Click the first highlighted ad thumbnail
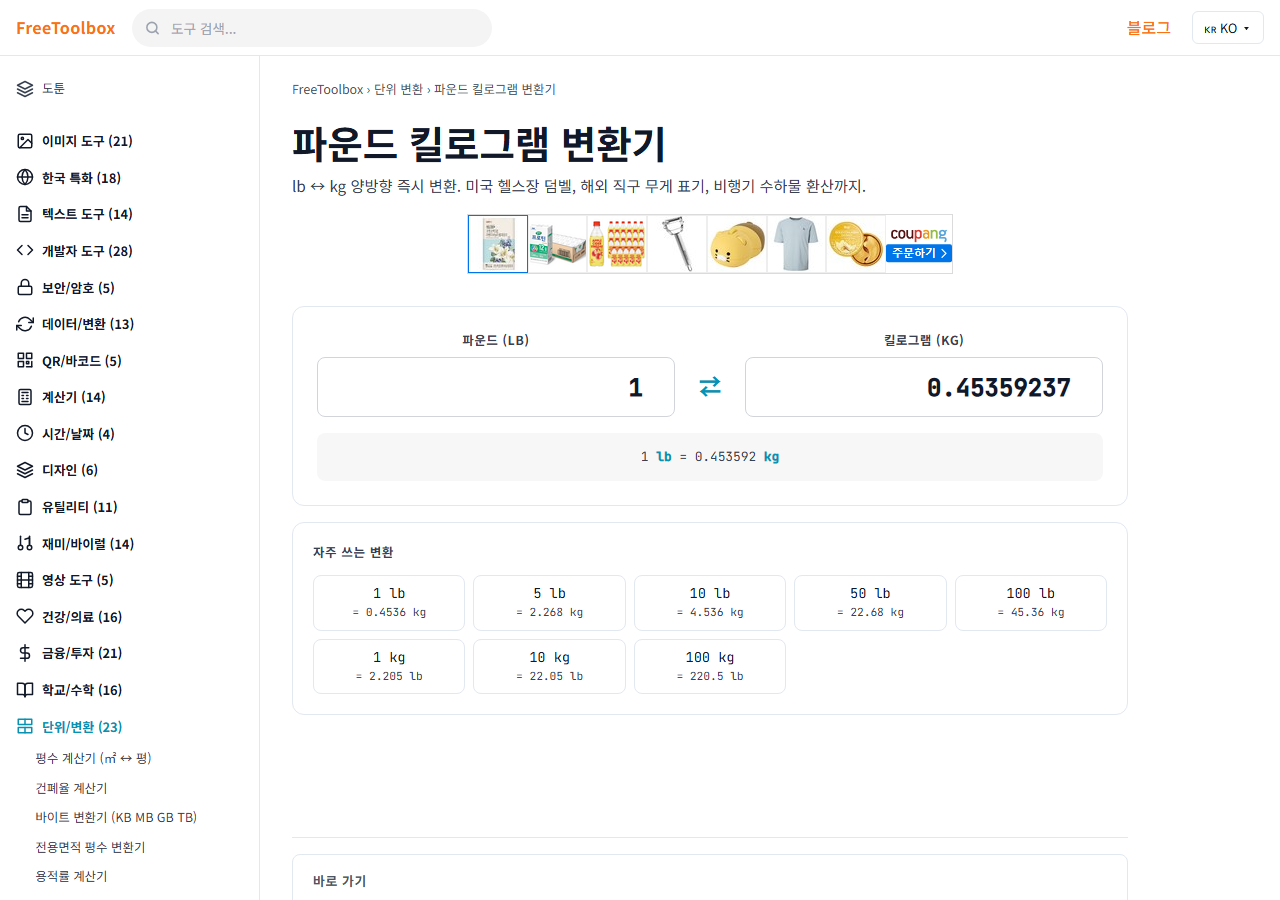1280x900 pixels. click(498, 244)
